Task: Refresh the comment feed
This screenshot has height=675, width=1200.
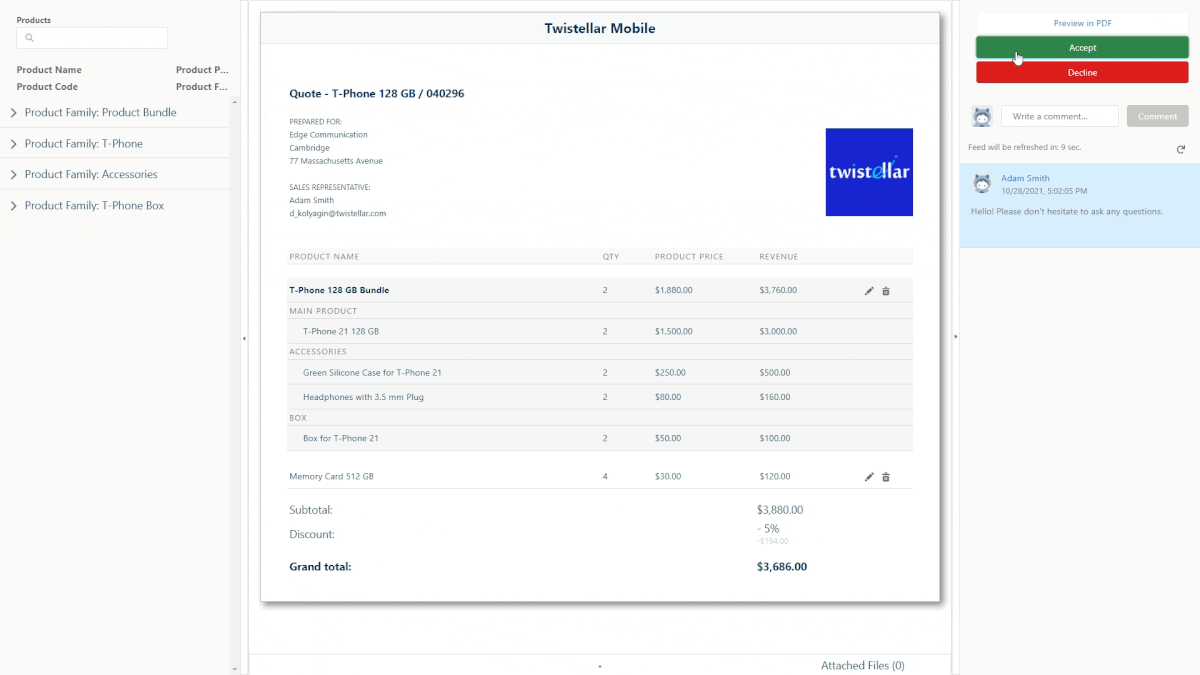Action: click(x=1180, y=149)
